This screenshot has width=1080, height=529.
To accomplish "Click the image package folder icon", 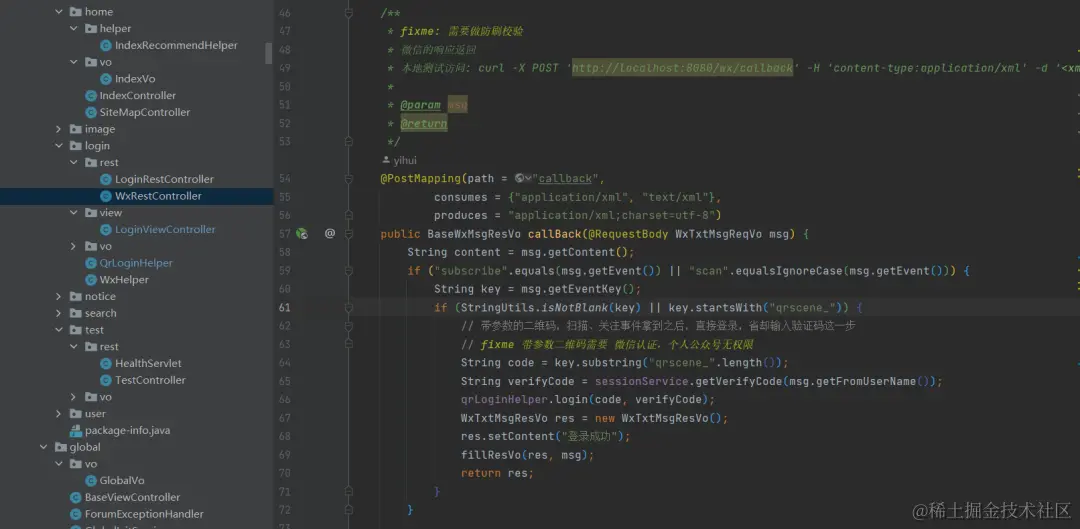I will coord(75,129).
